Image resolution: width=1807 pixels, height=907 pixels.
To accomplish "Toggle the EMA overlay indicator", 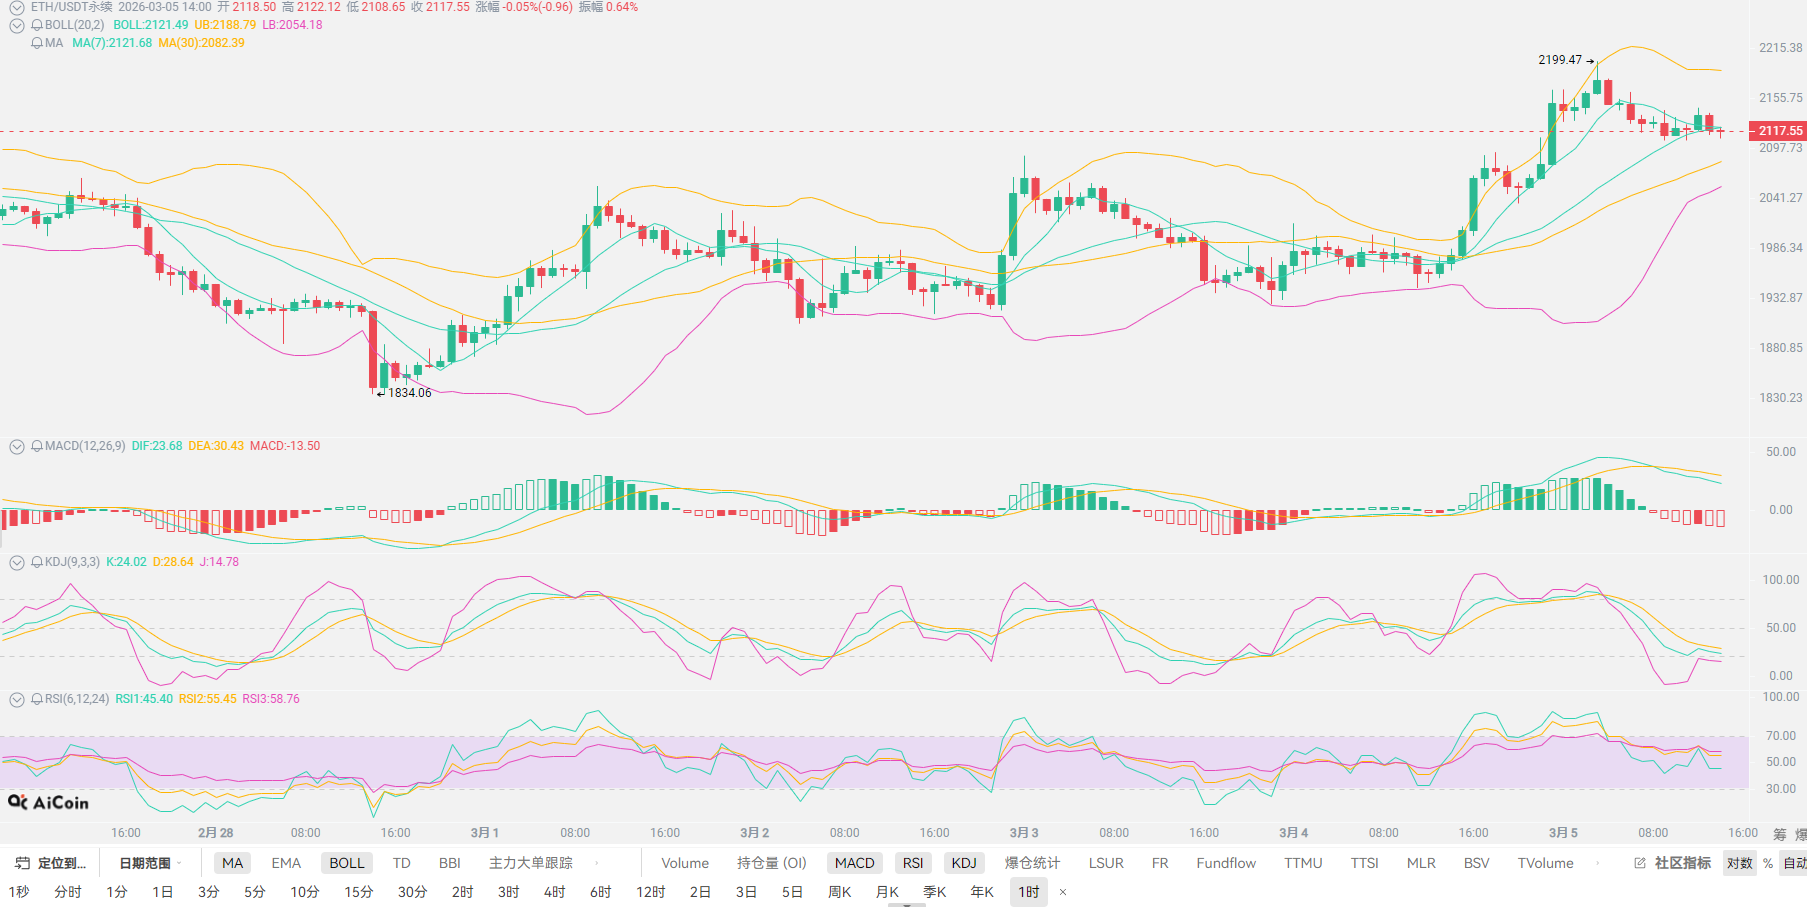I will pos(286,863).
